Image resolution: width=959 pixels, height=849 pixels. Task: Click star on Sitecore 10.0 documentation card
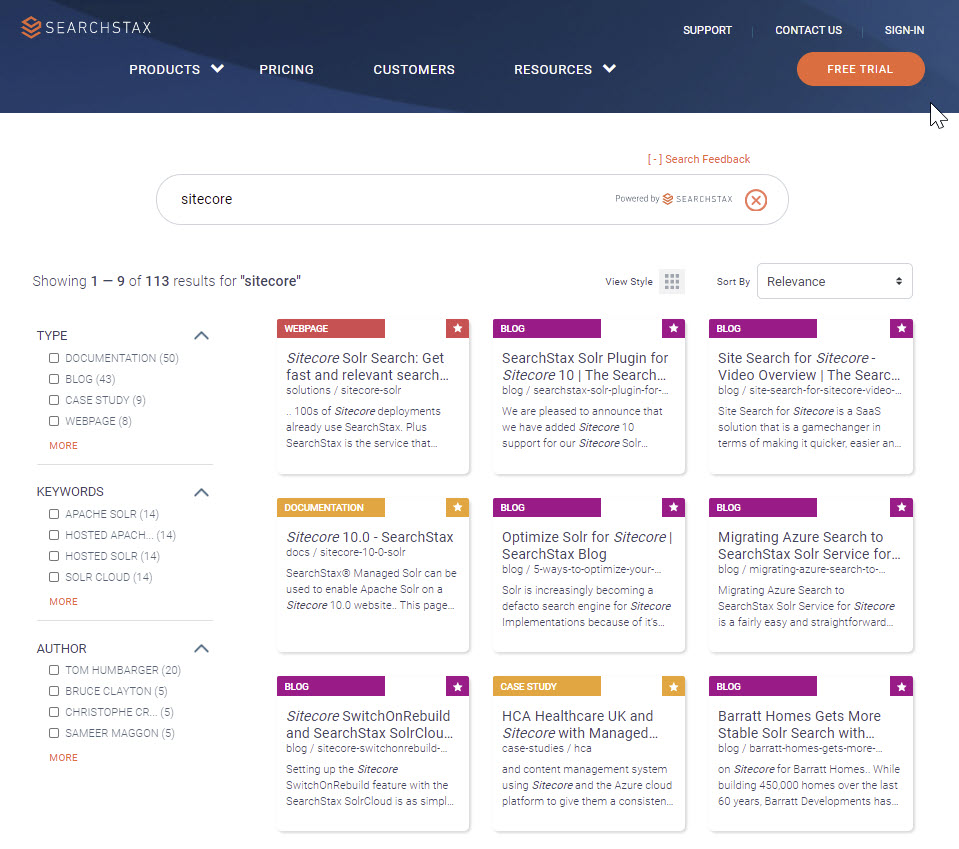(x=457, y=508)
